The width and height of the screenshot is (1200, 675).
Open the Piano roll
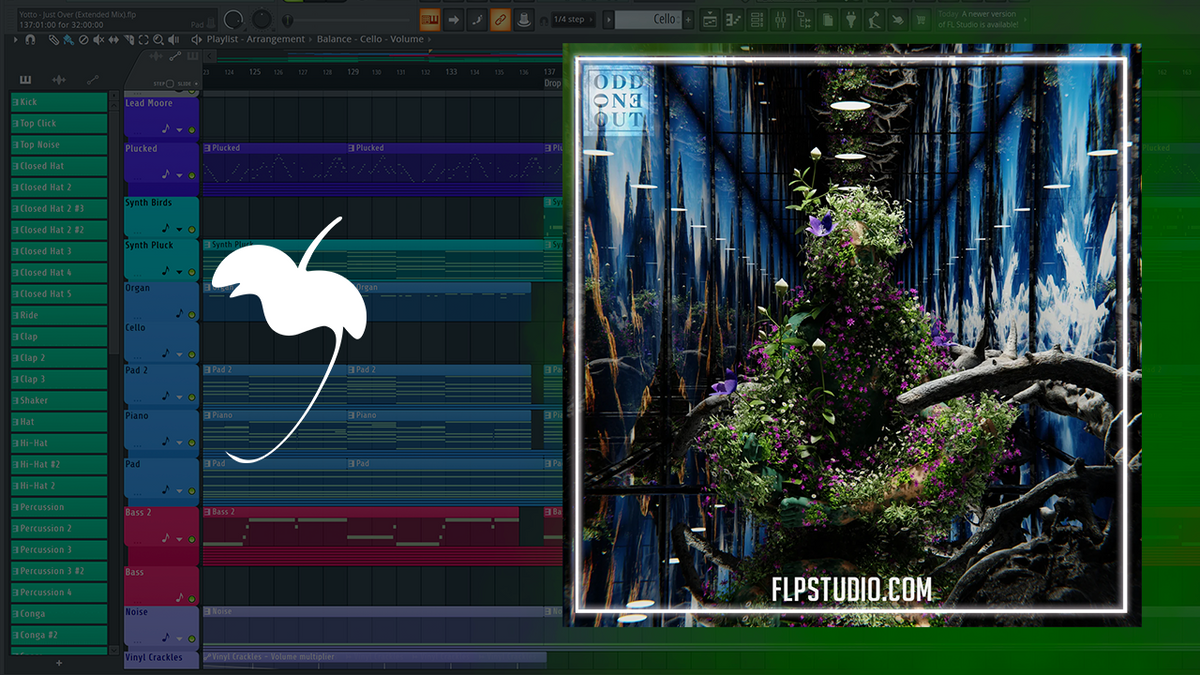pyautogui.click(x=733, y=21)
